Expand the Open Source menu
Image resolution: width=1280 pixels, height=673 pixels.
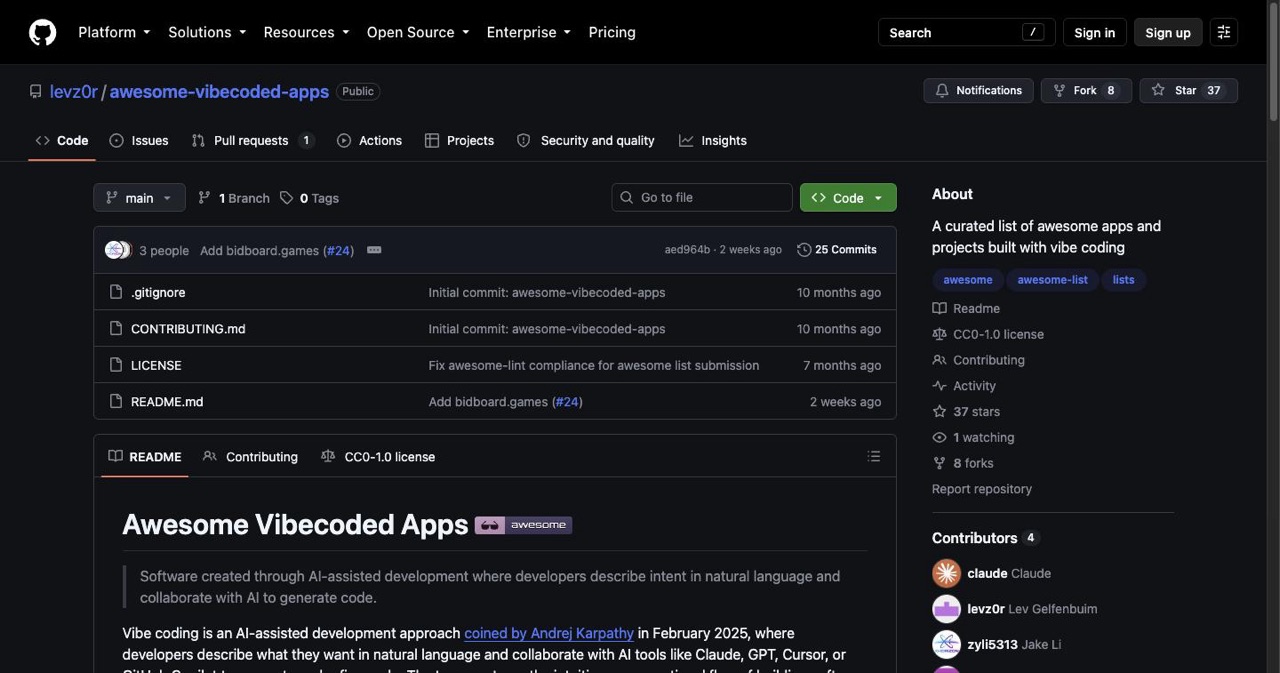coord(418,32)
